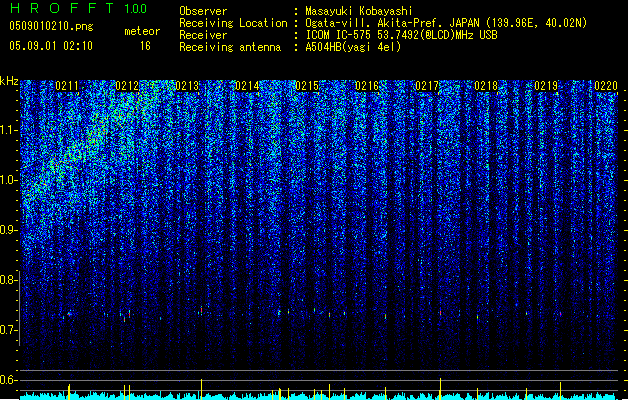
Task: Click the Ogata-vill. Akita-Pref. JAPAN location text
Action: coord(393,23)
